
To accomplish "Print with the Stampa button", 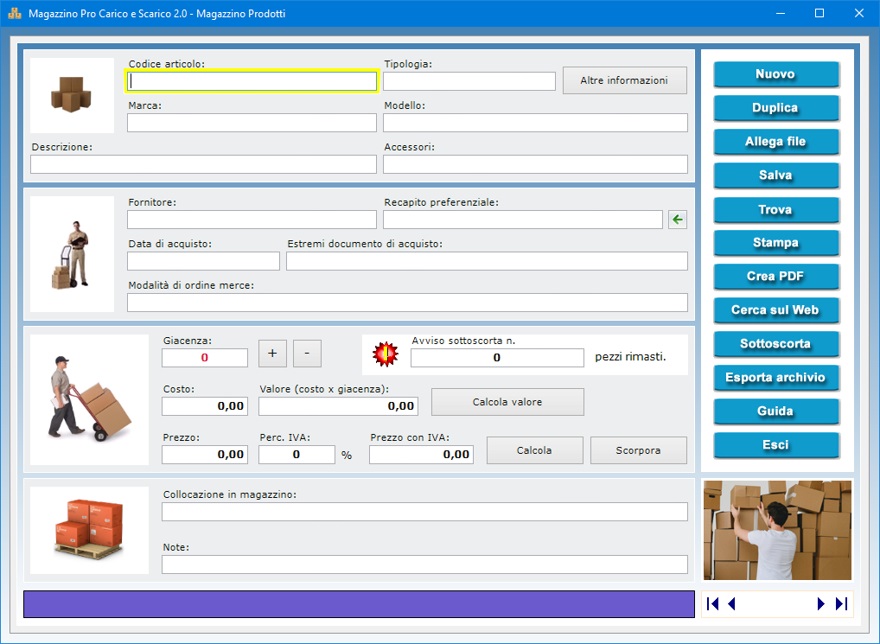I will (x=776, y=243).
